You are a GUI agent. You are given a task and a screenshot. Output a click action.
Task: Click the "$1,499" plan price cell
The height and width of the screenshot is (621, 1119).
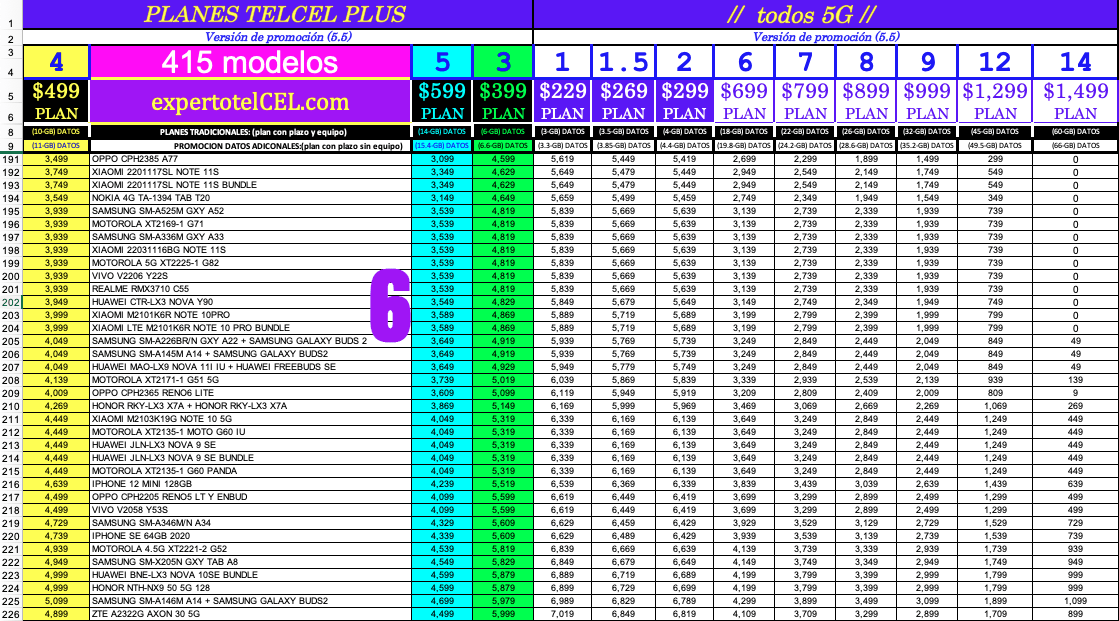1075,91
